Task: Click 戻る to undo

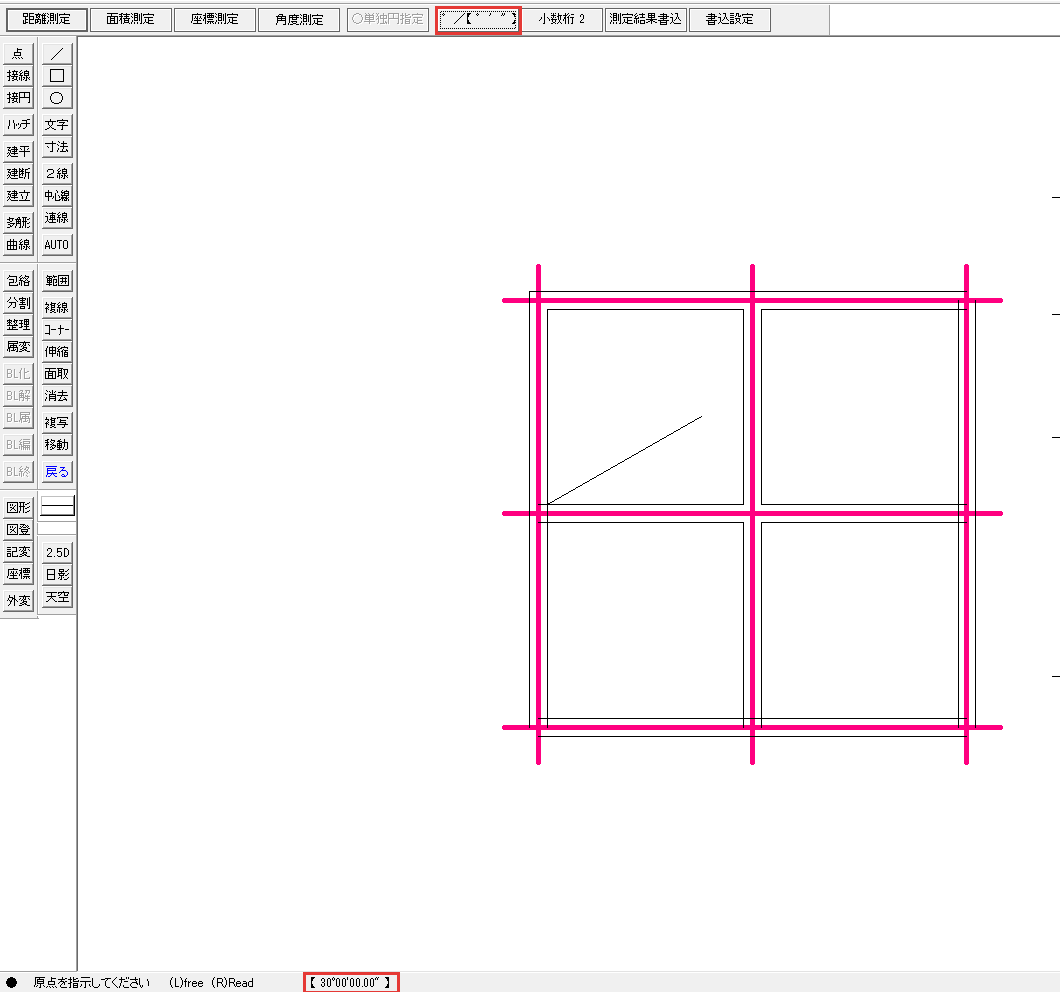Action: point(57,472)
